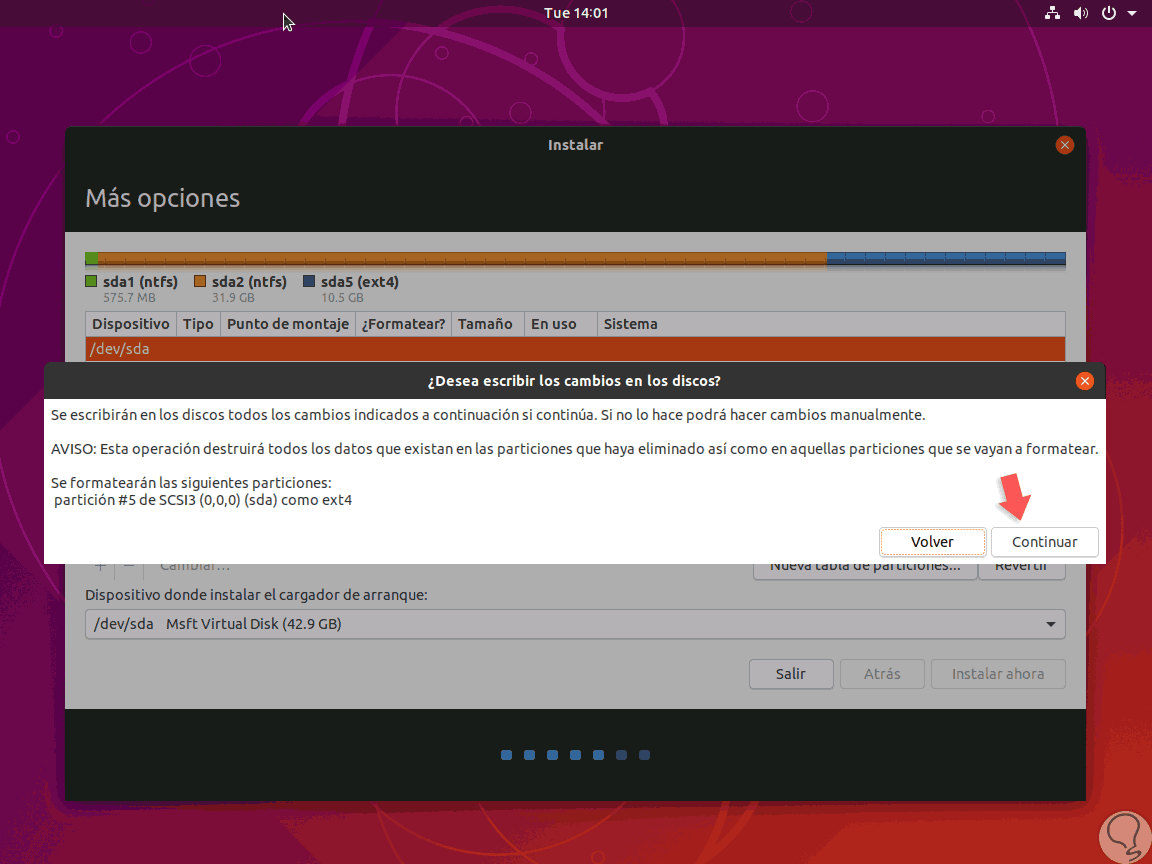1152x864 pixels.
Task: Expand the system menu arrow in top bar
Action: point(1131,13)
